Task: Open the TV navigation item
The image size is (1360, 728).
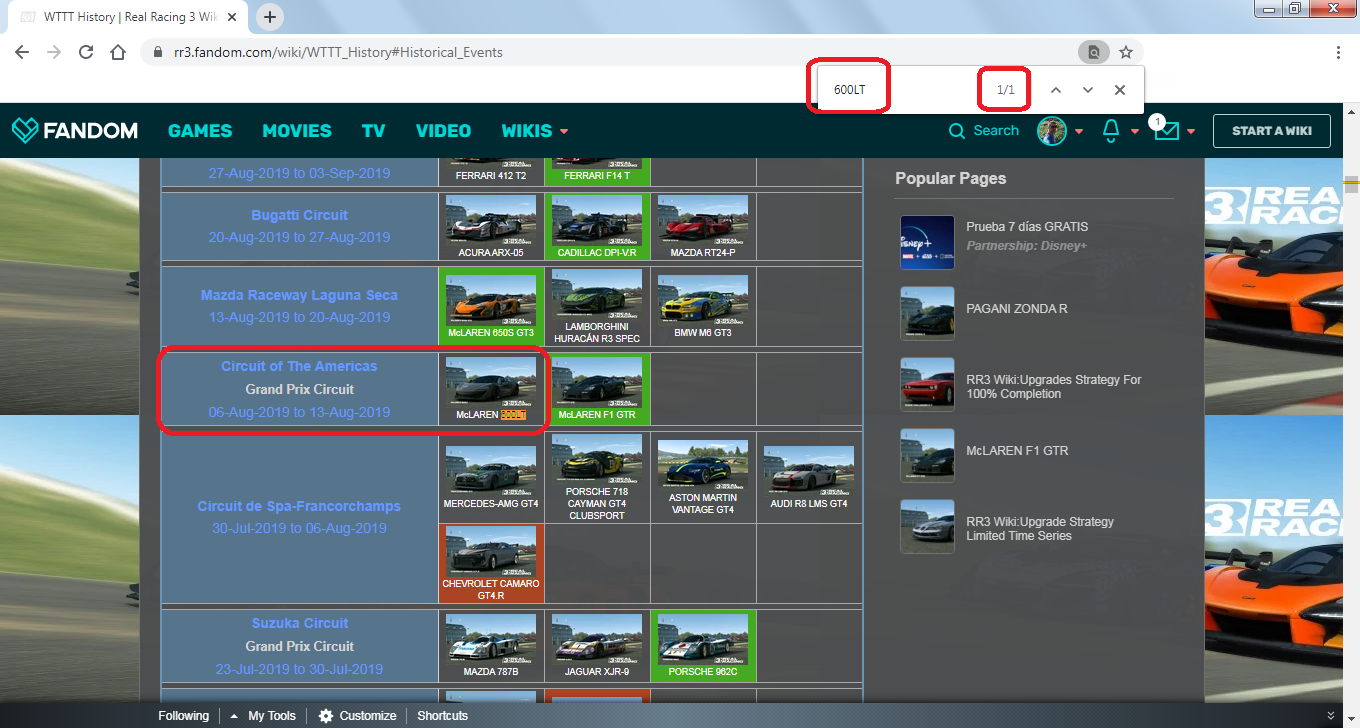Action: (x=374, y=131)
